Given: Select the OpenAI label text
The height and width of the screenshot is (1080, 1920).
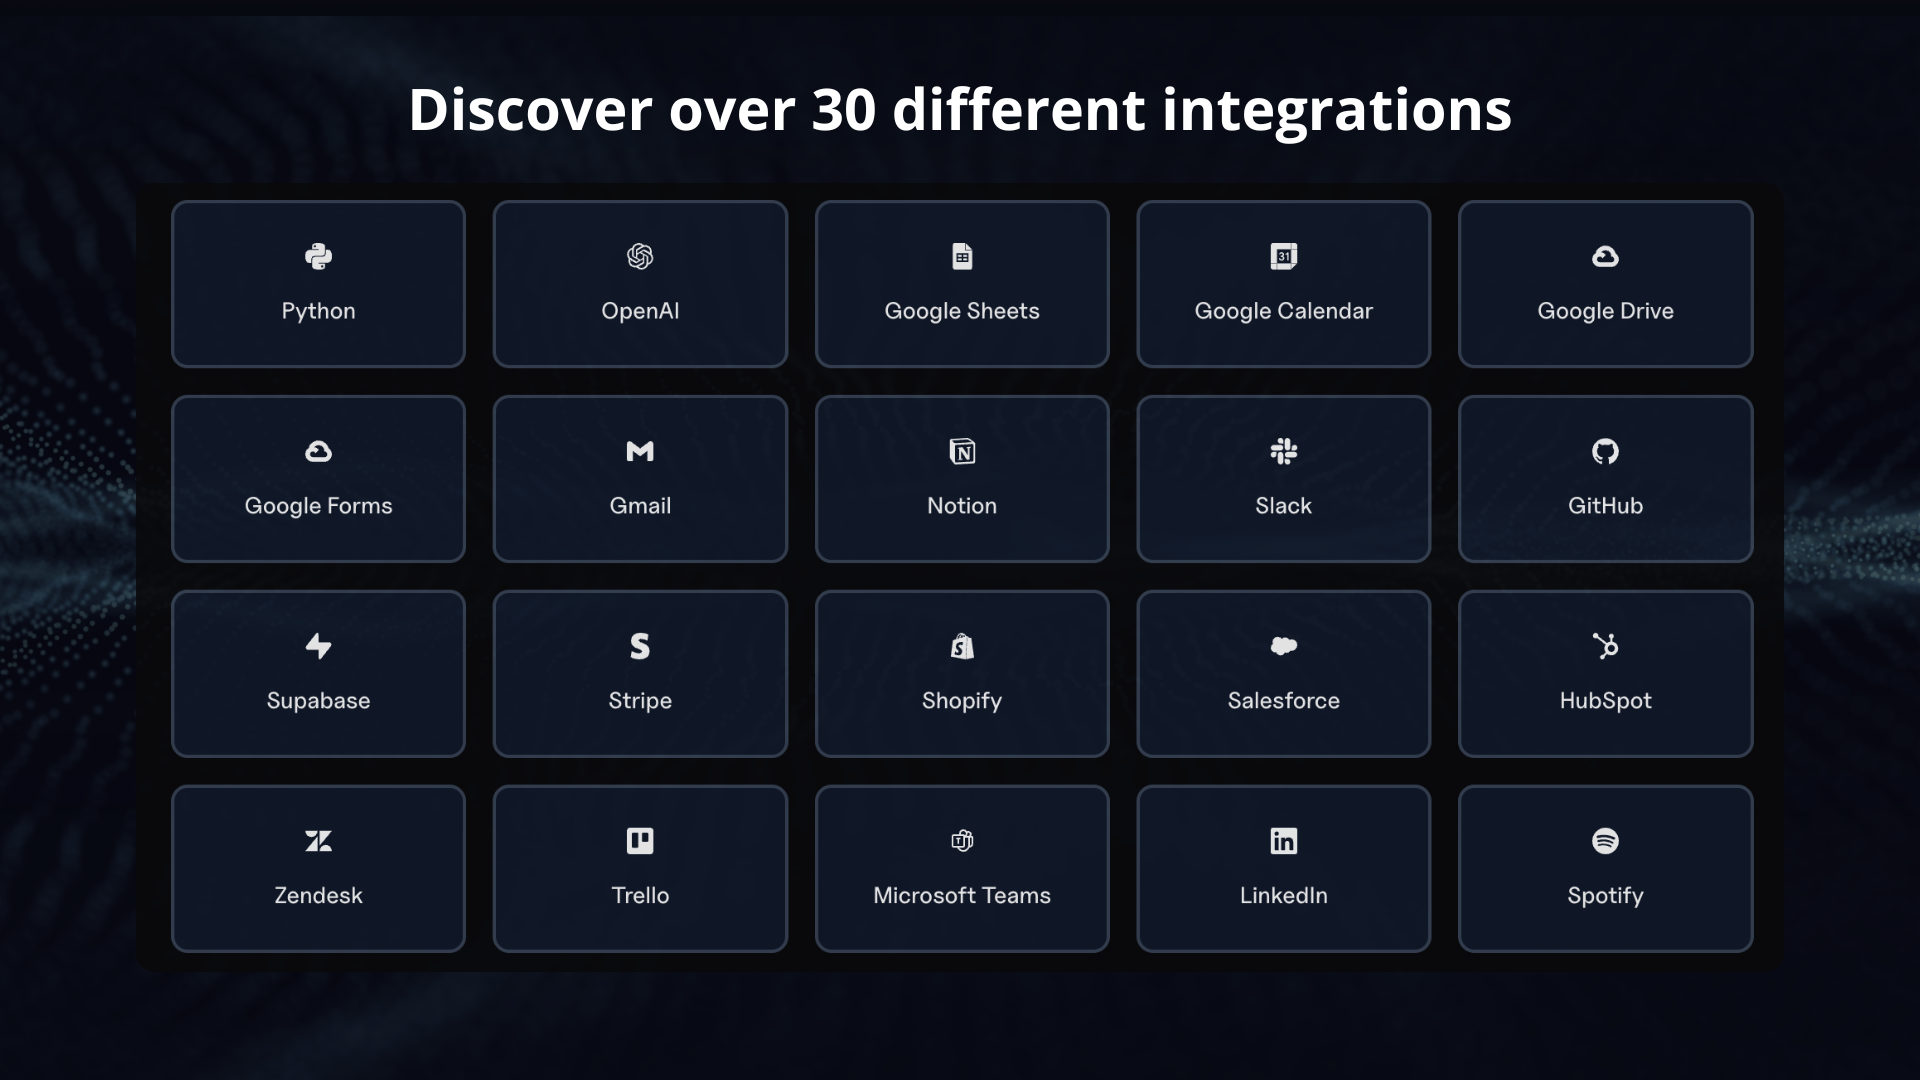Looking at the screenshot, I should (x=640, y=311).
